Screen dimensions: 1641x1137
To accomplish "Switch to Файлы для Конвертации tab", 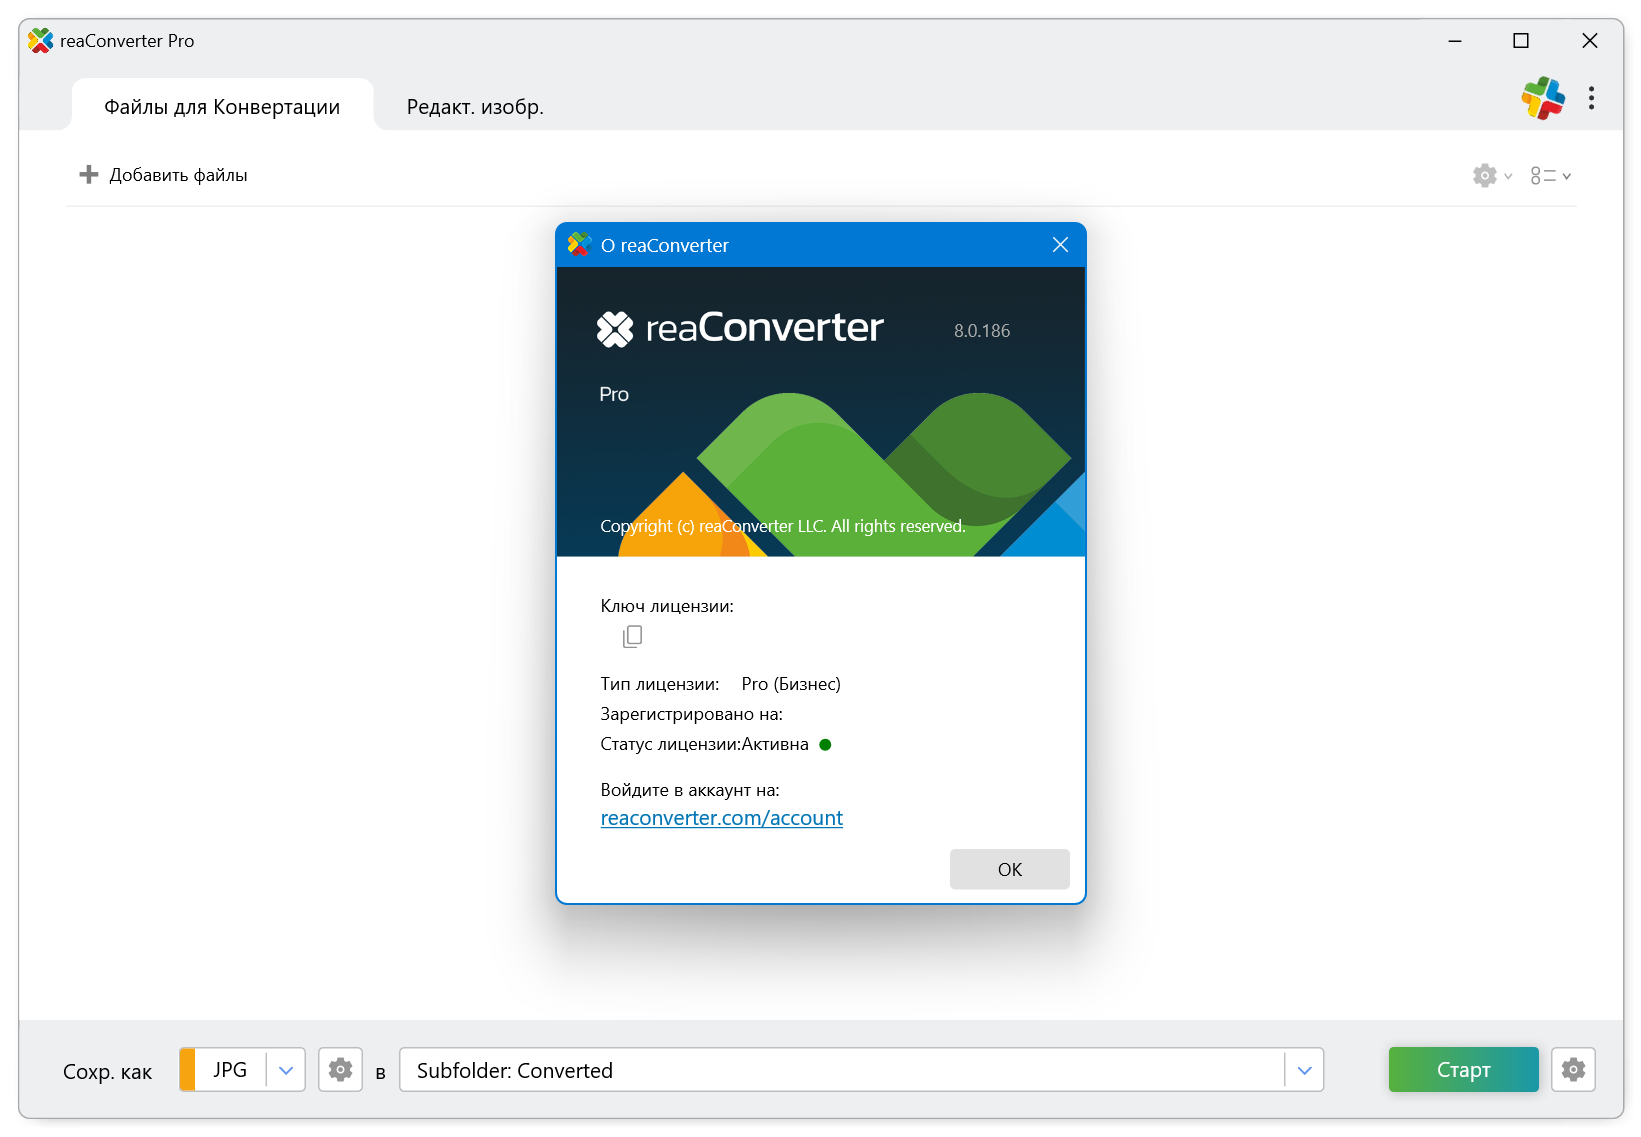I will coord(222,107).
